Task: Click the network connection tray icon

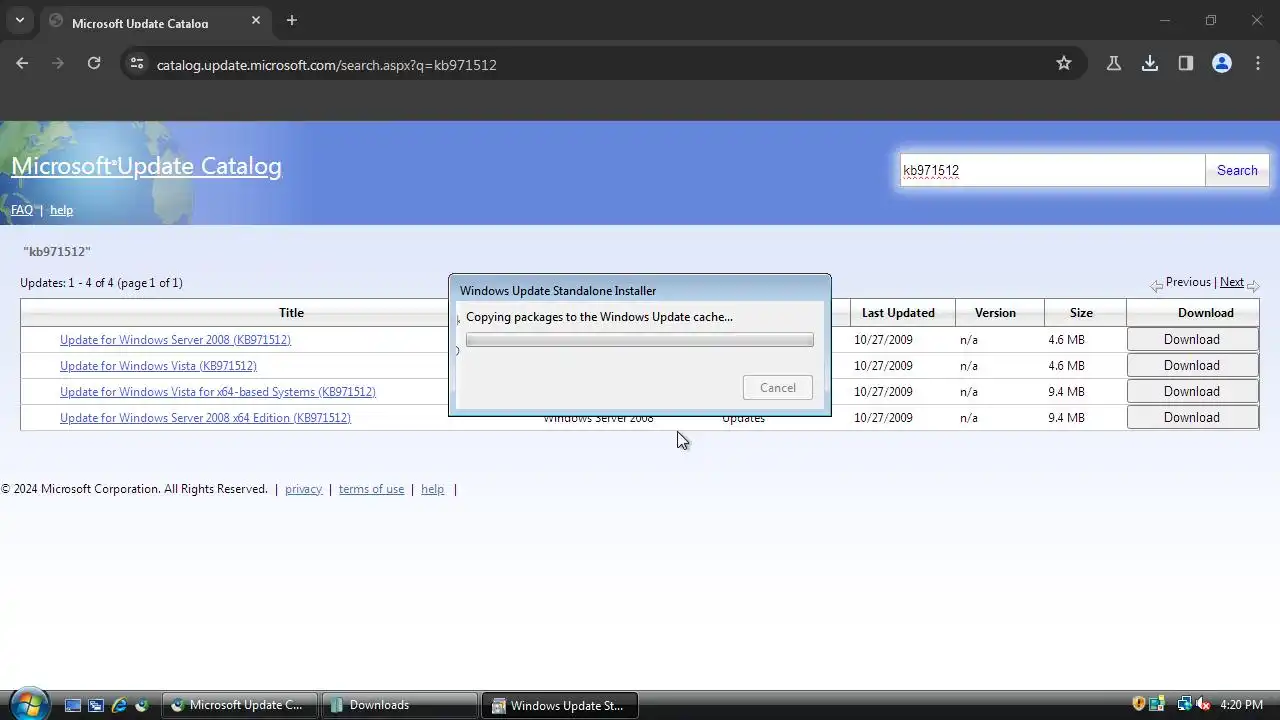Action: (x=1184, y=705)
